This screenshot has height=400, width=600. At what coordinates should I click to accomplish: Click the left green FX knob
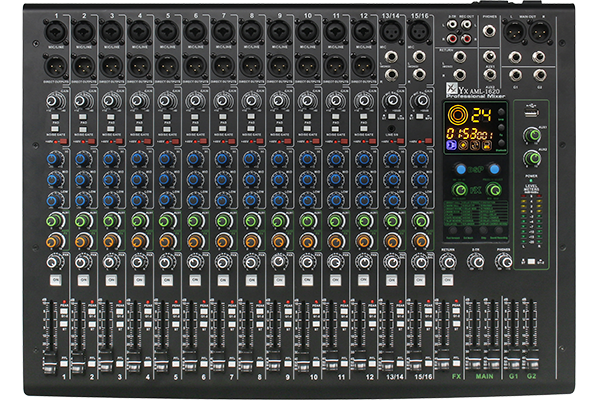[x=460, y=189]
